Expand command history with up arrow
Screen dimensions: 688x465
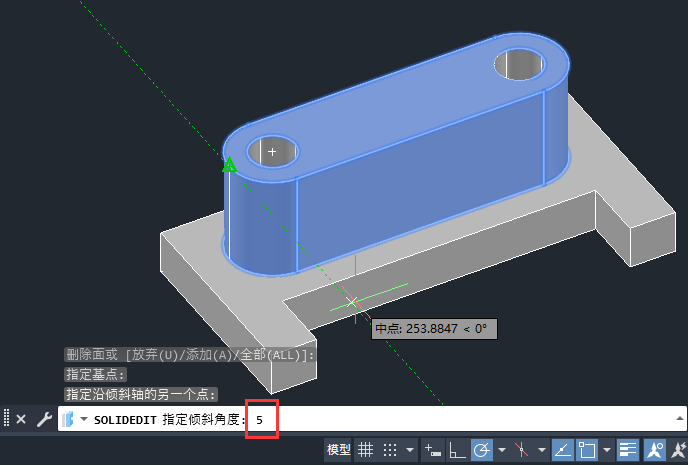[x=680, y=419]
